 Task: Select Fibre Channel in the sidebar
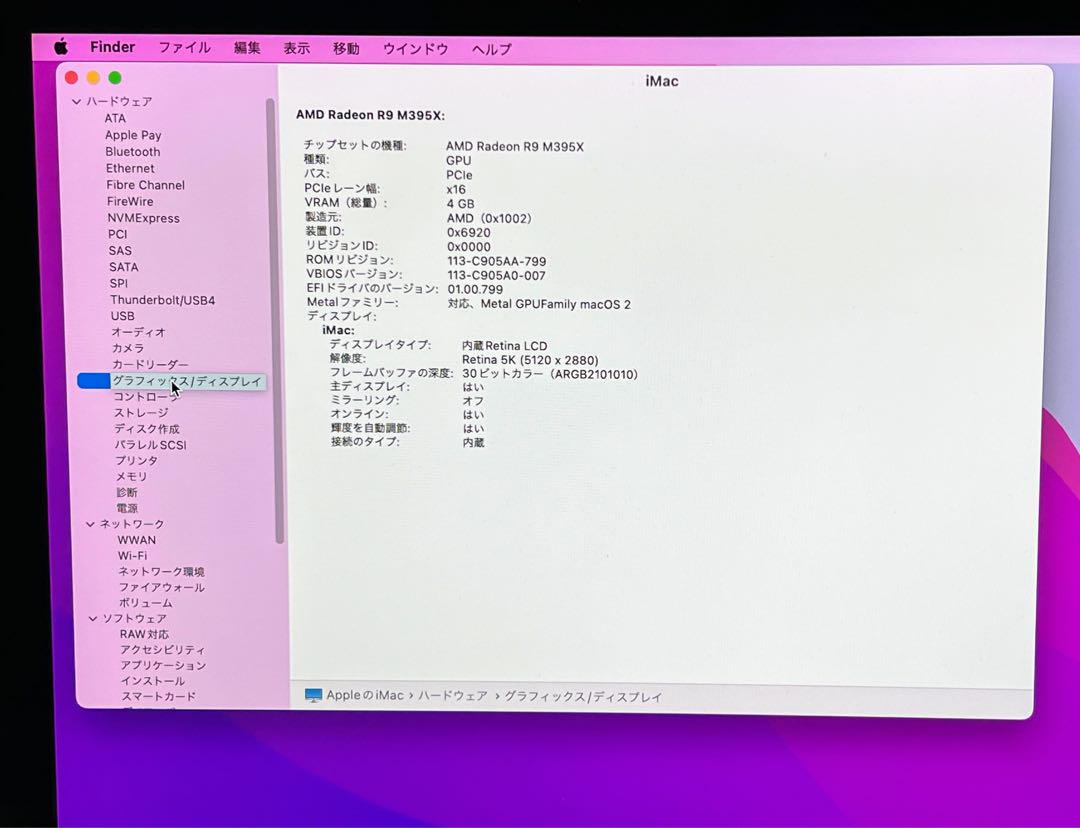coord(145,185)
